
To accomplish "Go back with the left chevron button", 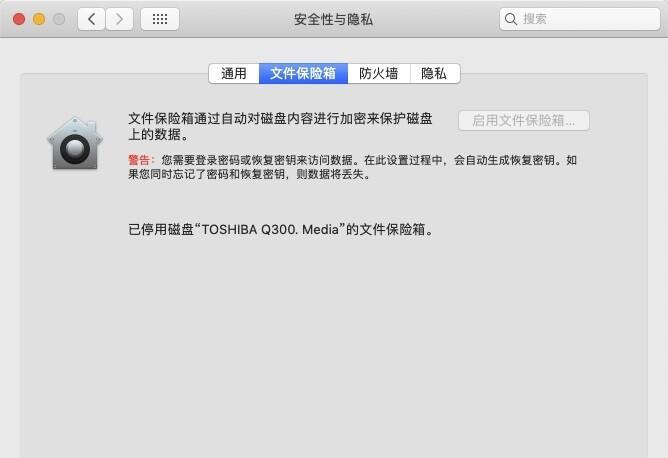I will point(91,19).
